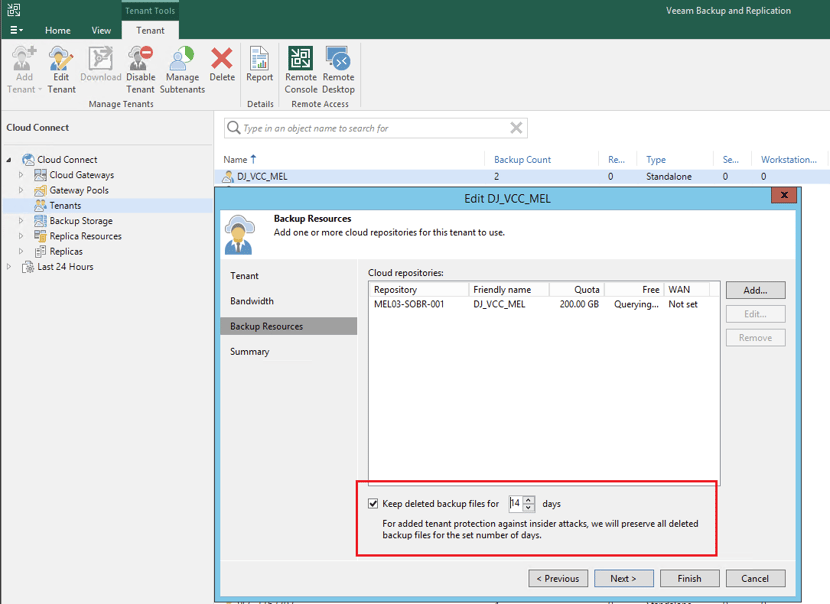Click the red Delete icon
Image resolution: width=830 pixels, height=604 pixels.
(222, 59)
